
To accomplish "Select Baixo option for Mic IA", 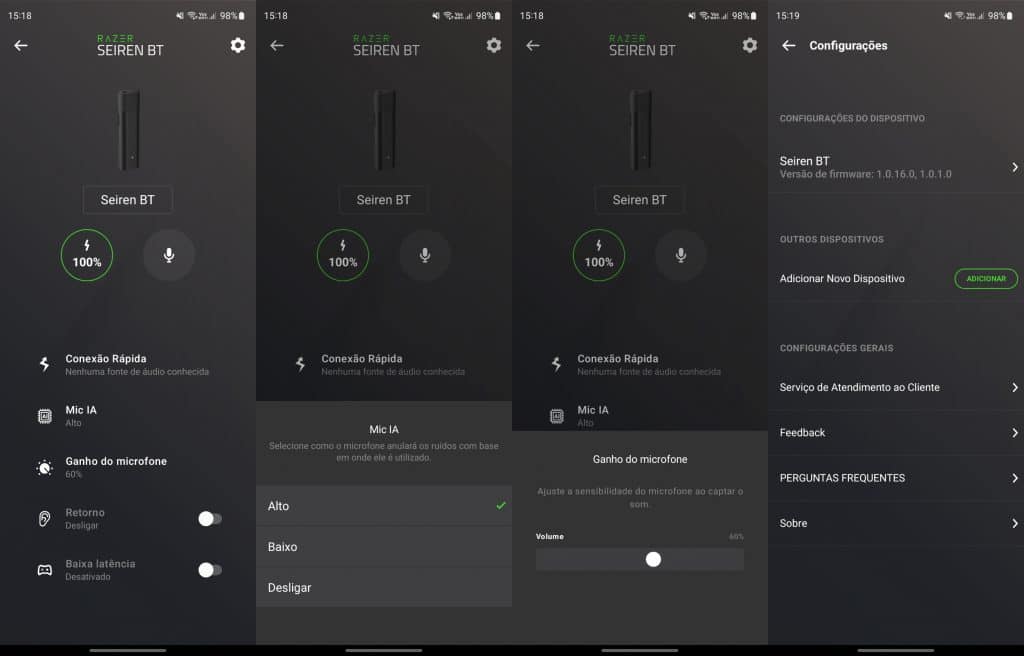I will [384, 547].
